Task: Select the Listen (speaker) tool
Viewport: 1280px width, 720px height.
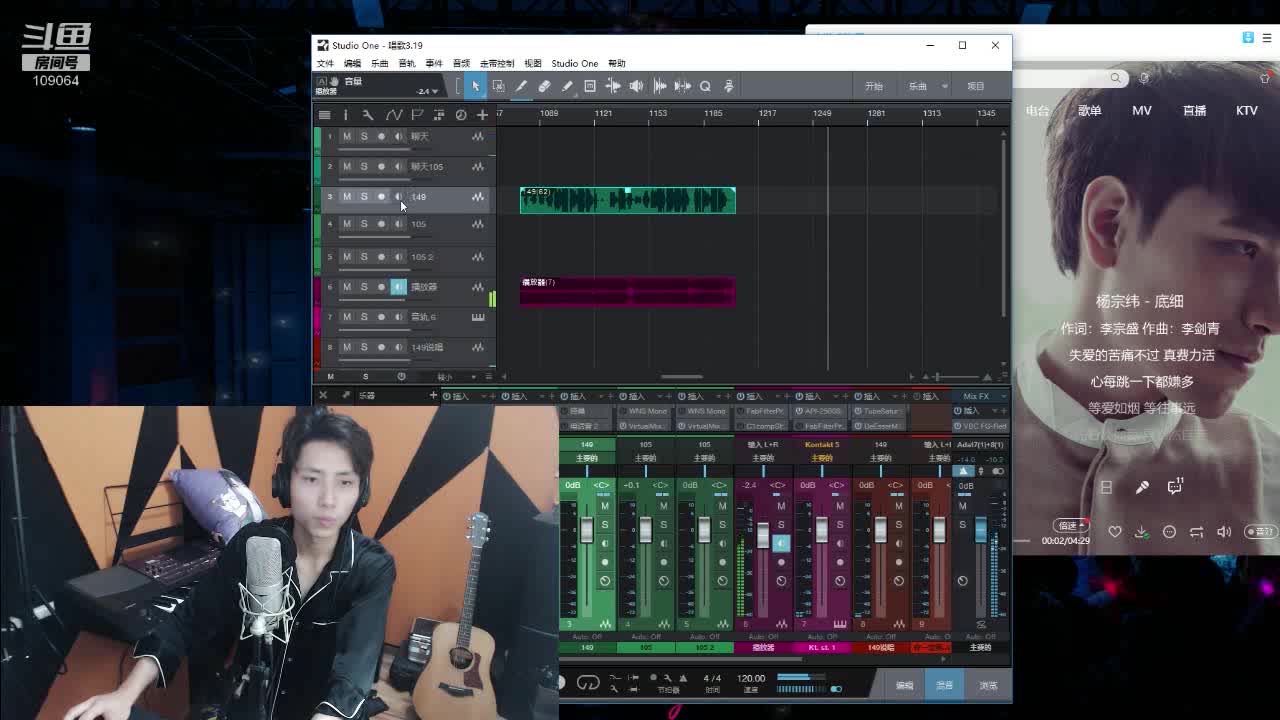Action: 636,86
